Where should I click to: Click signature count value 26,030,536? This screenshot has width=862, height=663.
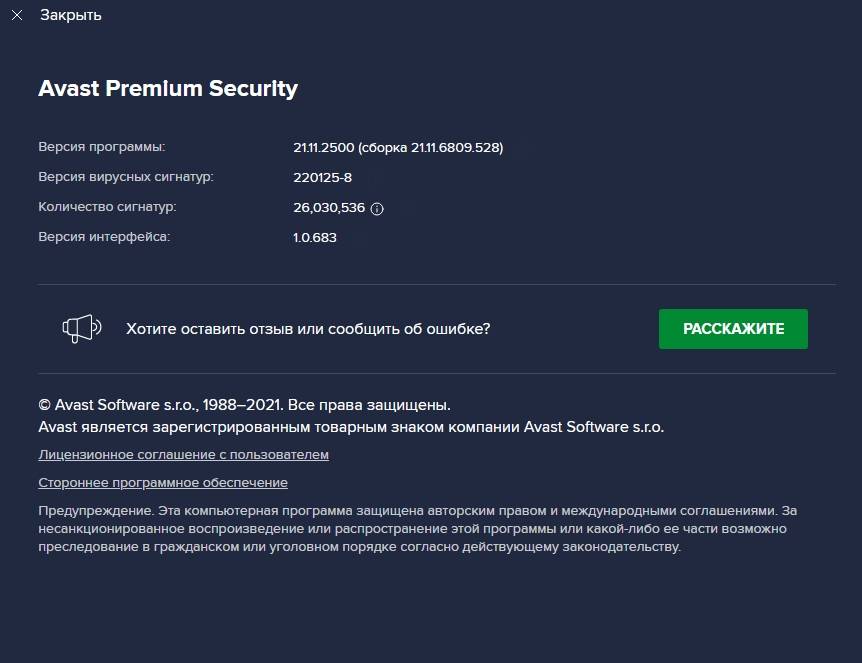[x=329, y=208]
